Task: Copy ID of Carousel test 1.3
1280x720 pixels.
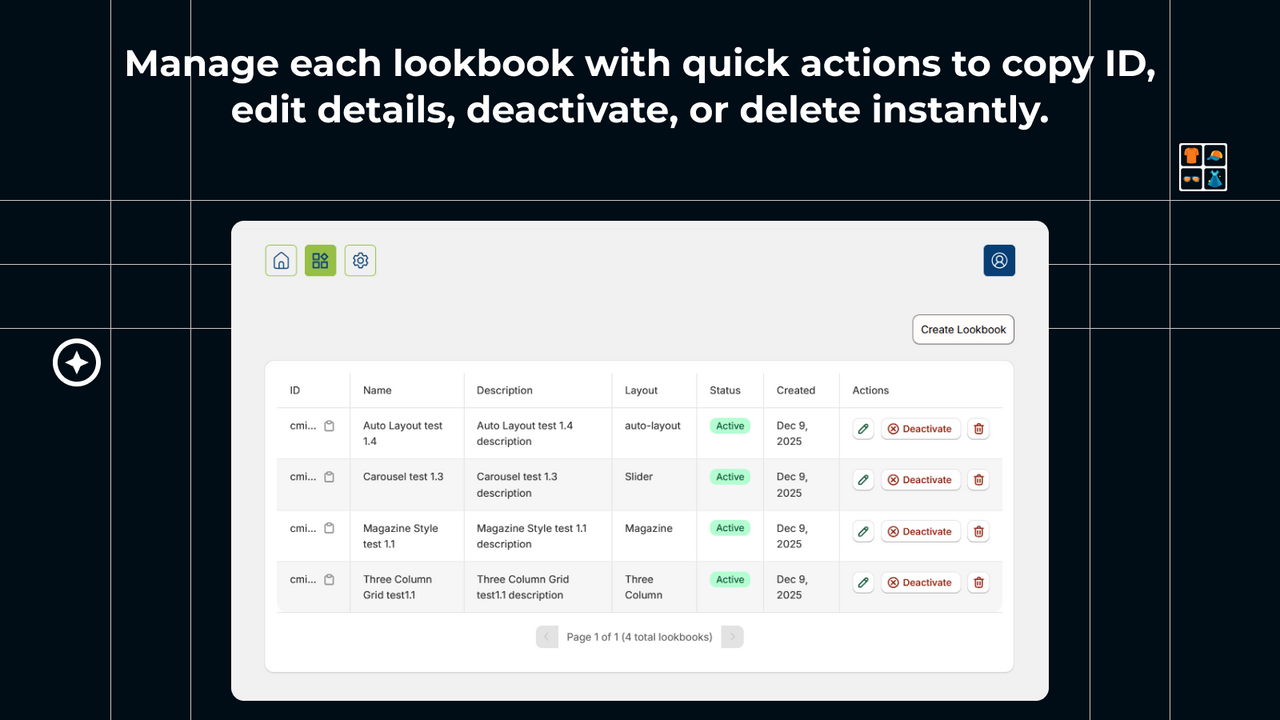Action: click(x=330, y=477)
